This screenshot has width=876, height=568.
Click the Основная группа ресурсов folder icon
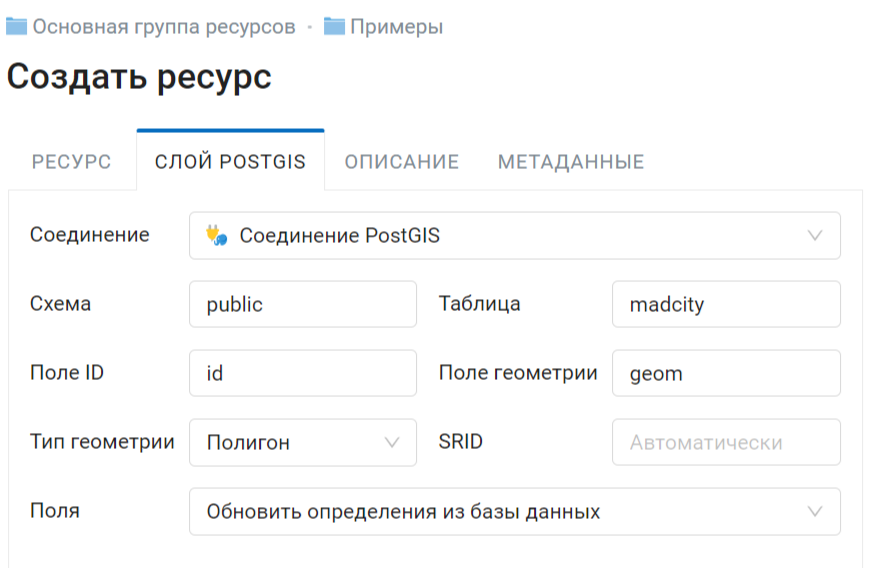point(16,26)
